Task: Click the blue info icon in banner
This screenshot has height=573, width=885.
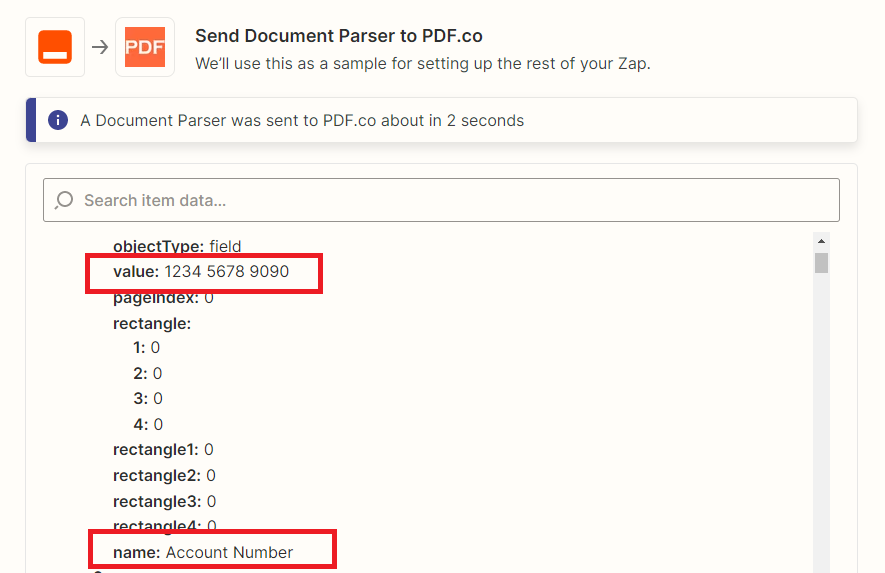Action: click(58, 120)
